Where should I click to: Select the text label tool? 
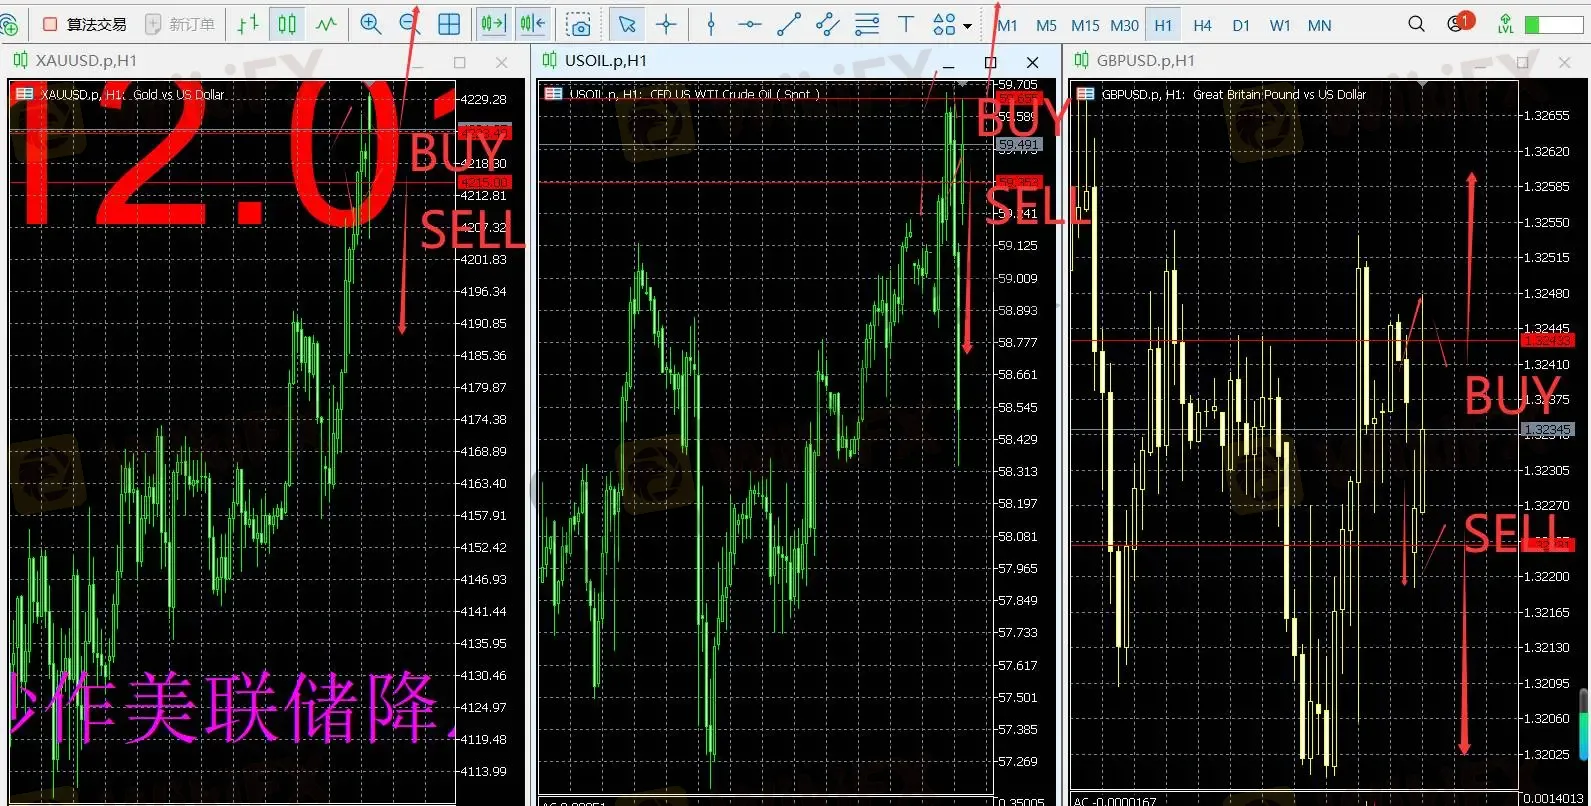[x=906, y=24]
